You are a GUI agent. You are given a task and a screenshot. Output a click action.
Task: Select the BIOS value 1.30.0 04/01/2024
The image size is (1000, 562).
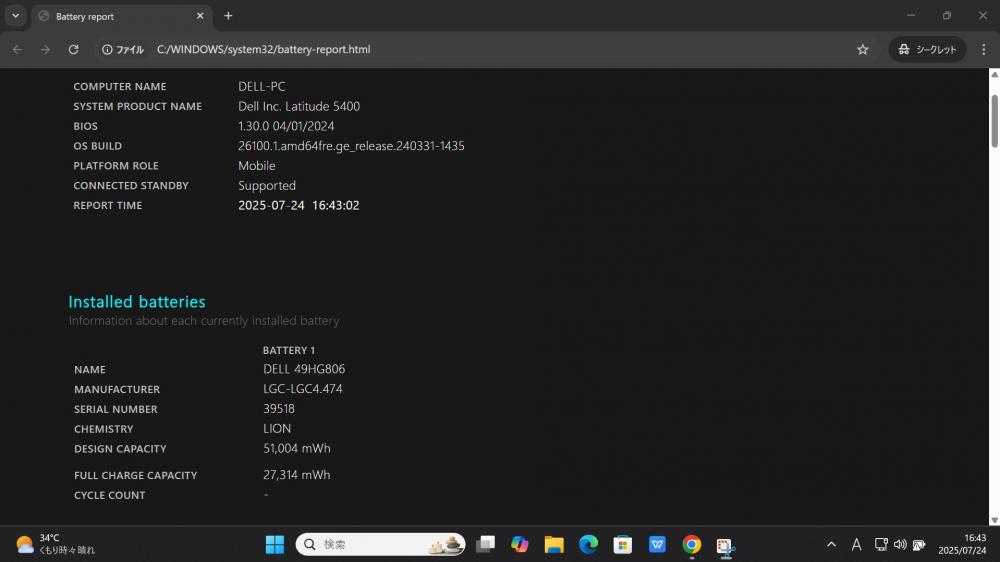tap(286, 126)
